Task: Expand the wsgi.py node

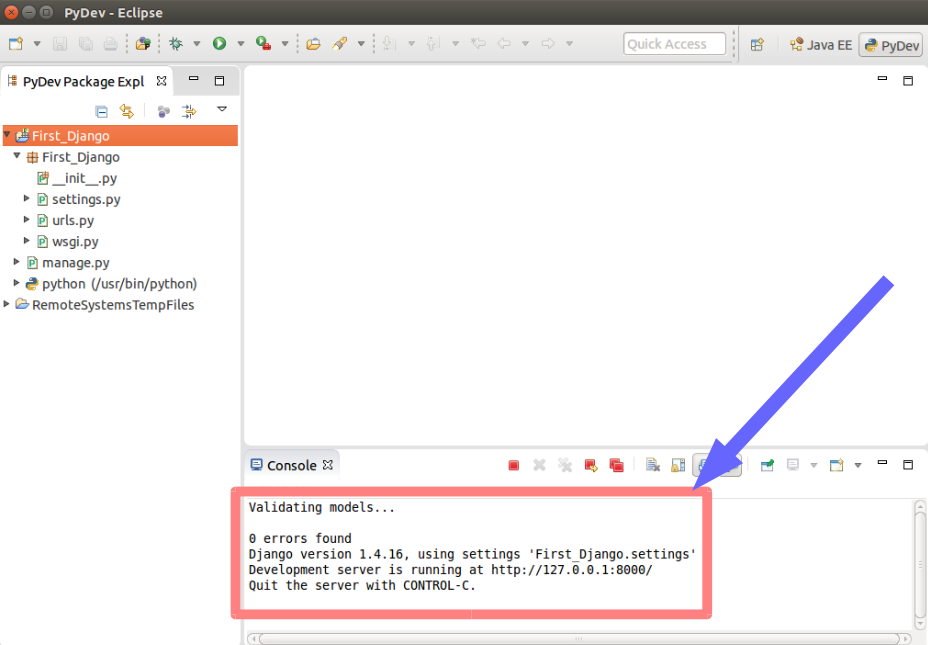Action: (27, 241)
